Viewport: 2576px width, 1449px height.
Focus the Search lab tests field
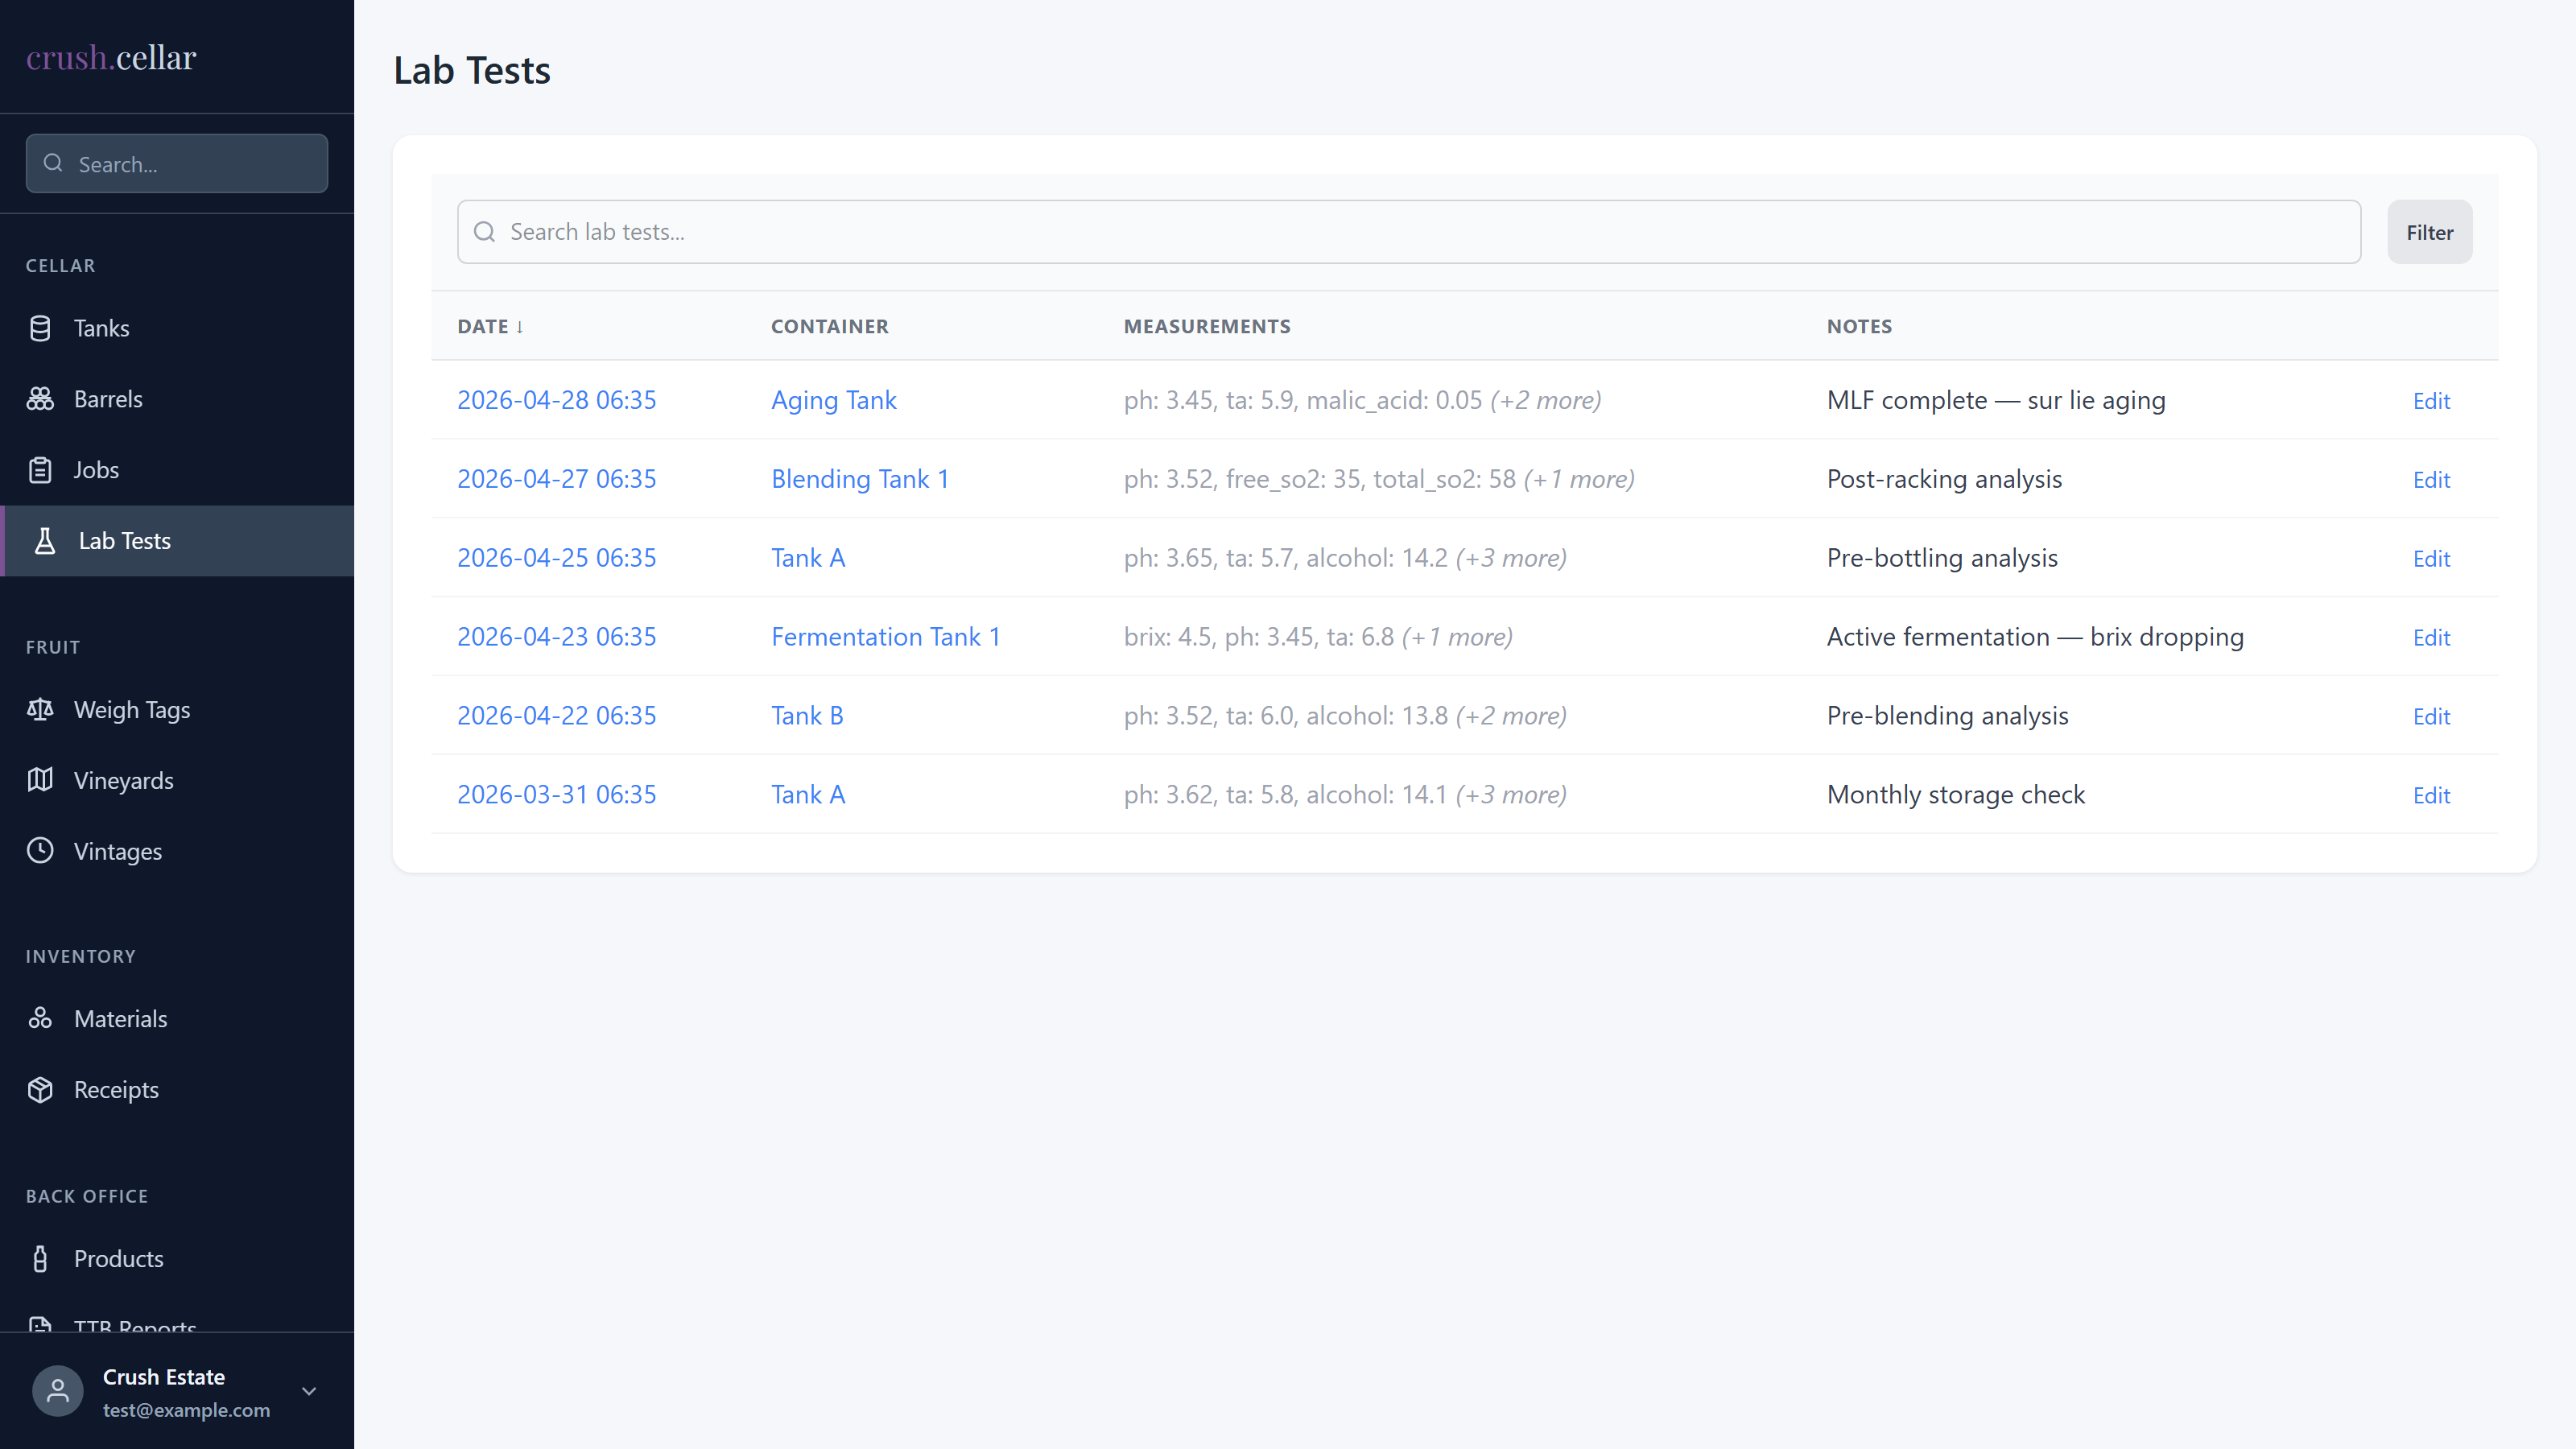pyautogui.click(x=1409, y=232)
